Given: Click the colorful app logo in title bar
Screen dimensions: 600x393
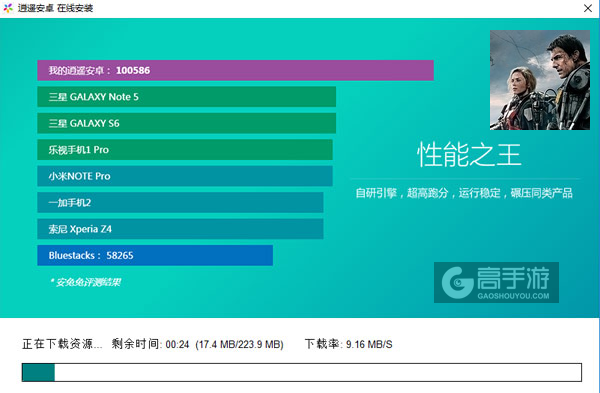Looking at the screenshot, I should [x=8, y=8].
